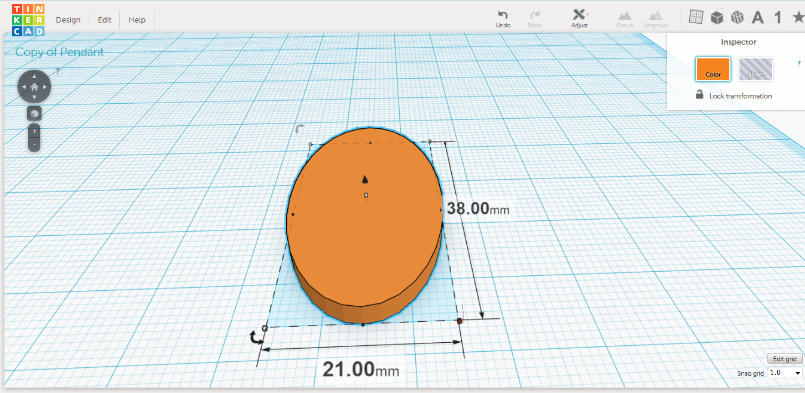Open the solid cube shapes icon

[x=717, y=17]
